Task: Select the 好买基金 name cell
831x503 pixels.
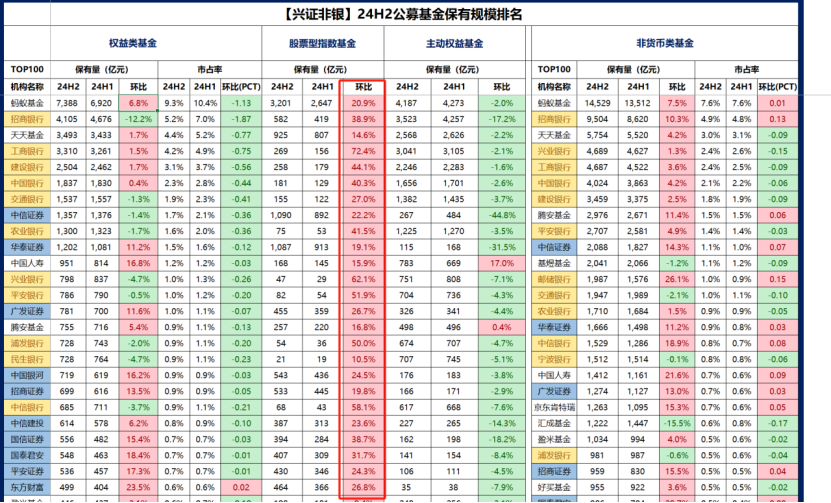Action: pyautogui.click(x=554, y=487)
